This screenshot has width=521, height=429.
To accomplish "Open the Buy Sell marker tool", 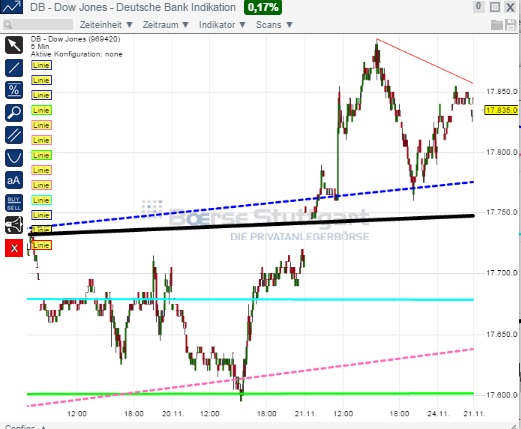I will [x=14, y=203].
